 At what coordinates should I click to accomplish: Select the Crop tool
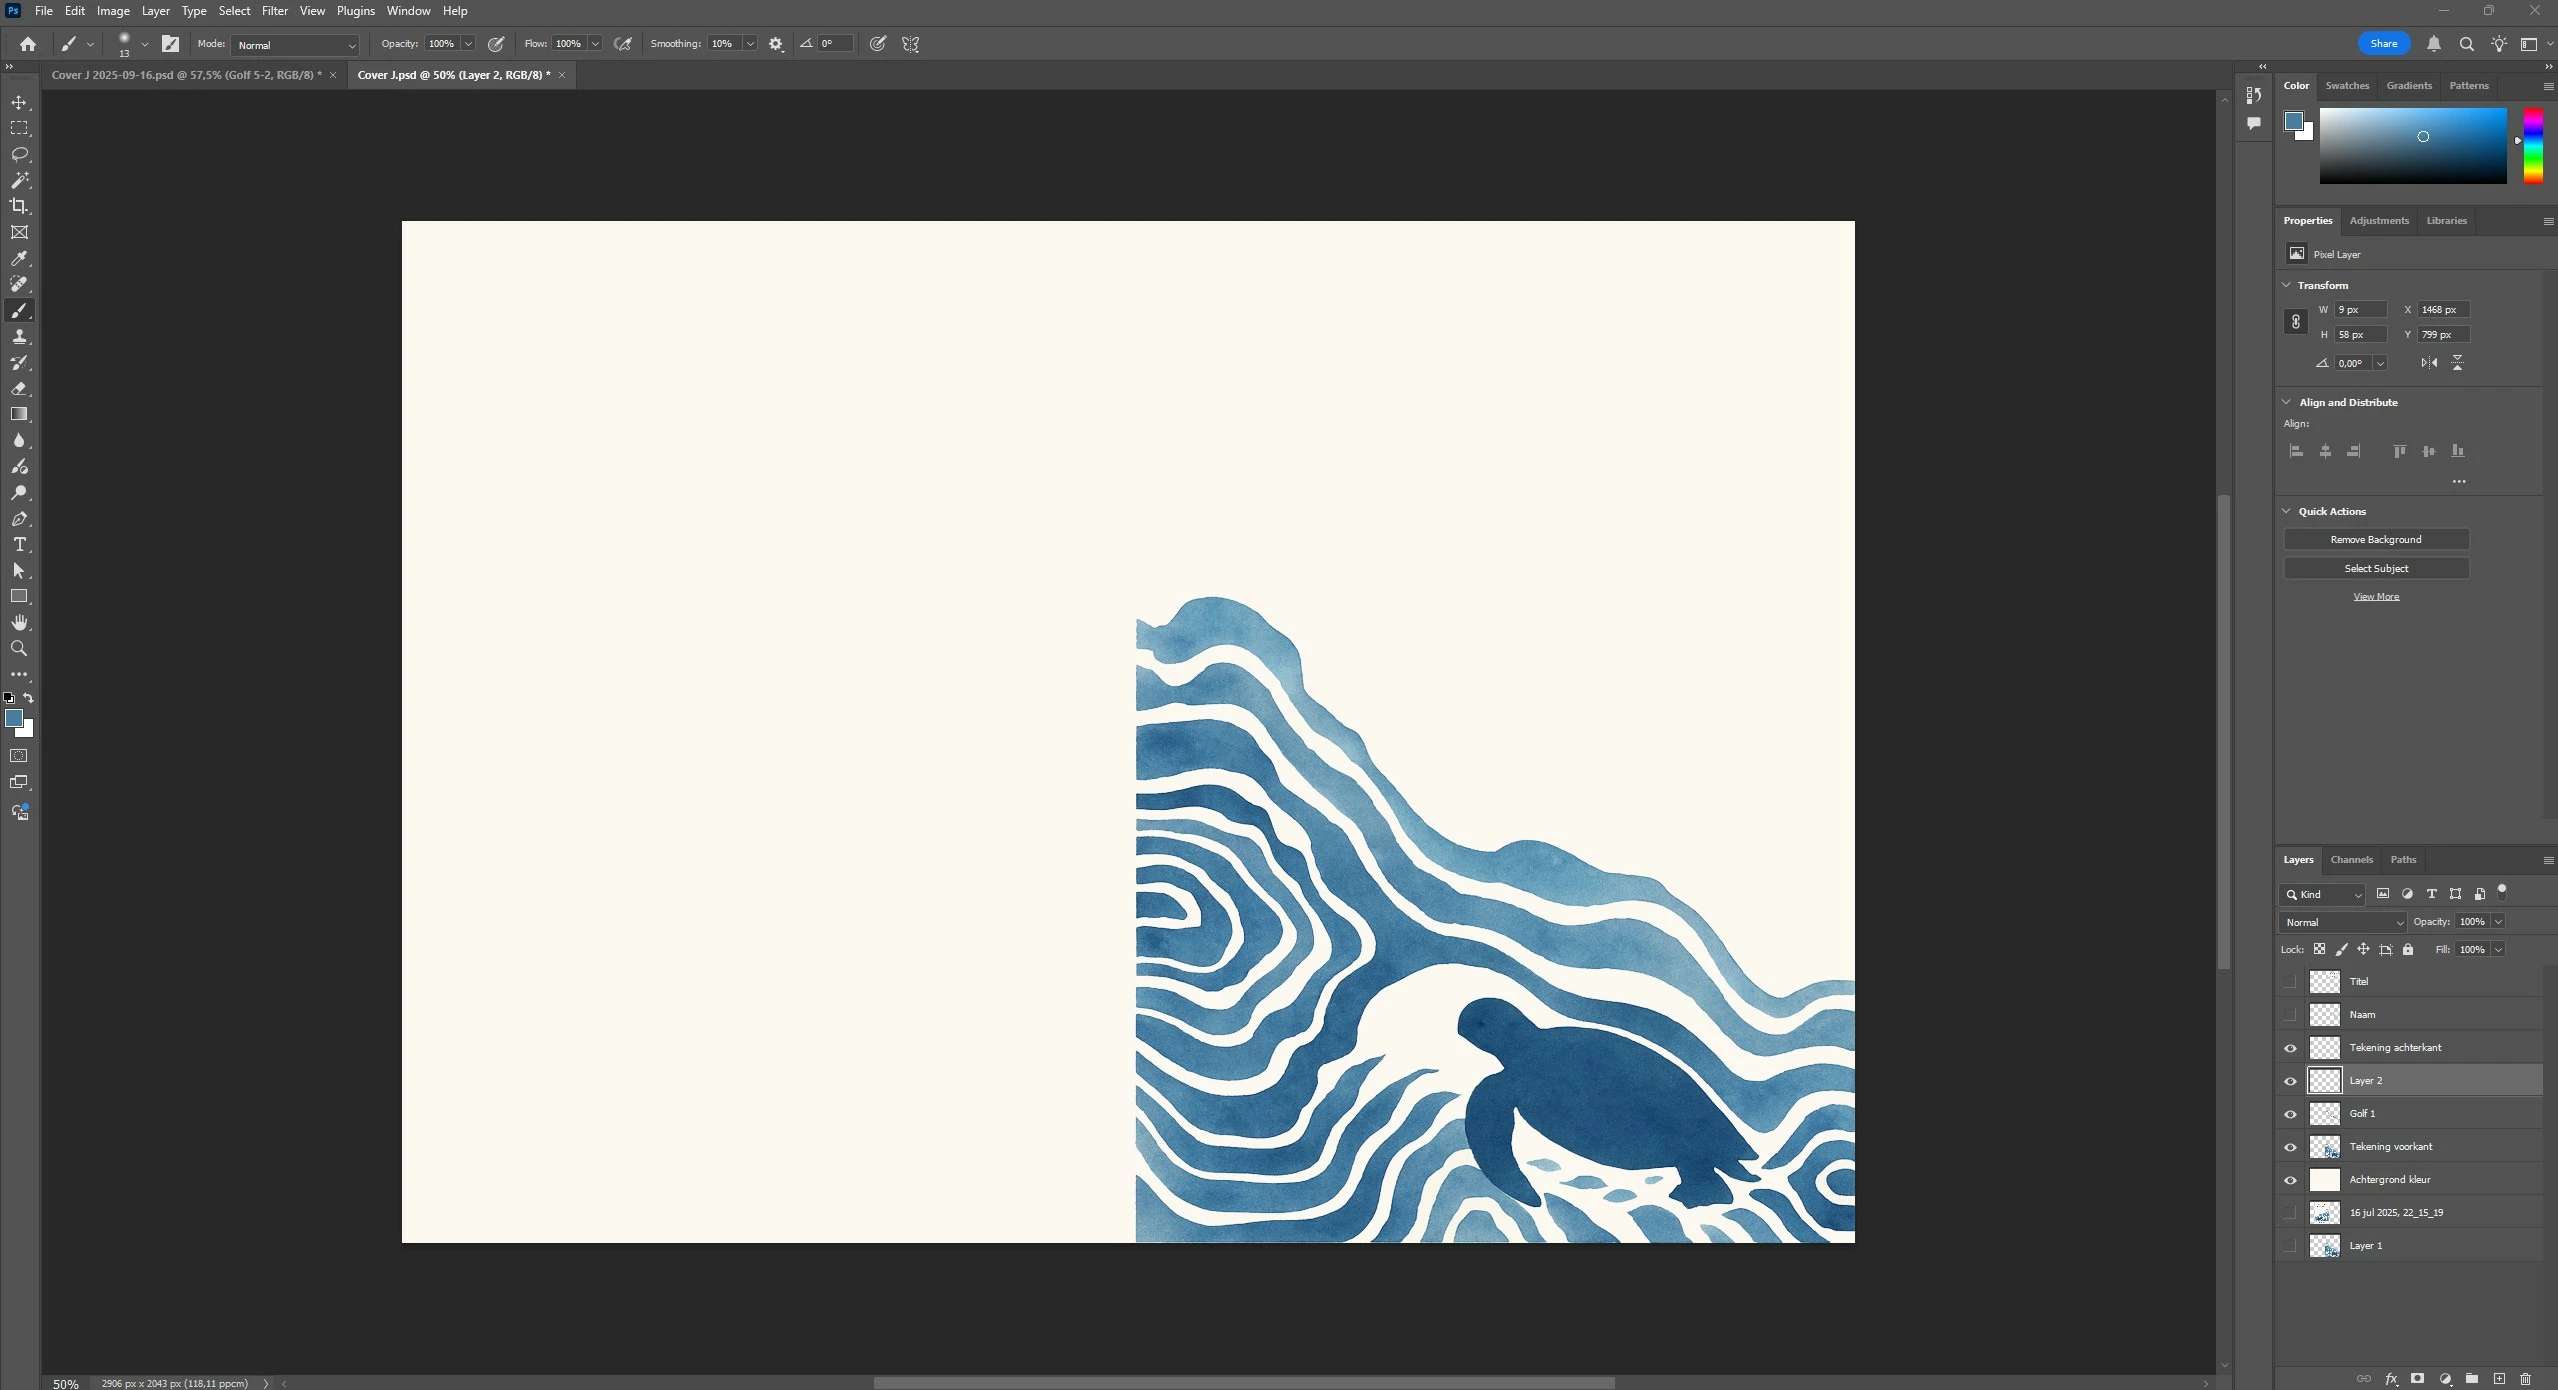19,206
